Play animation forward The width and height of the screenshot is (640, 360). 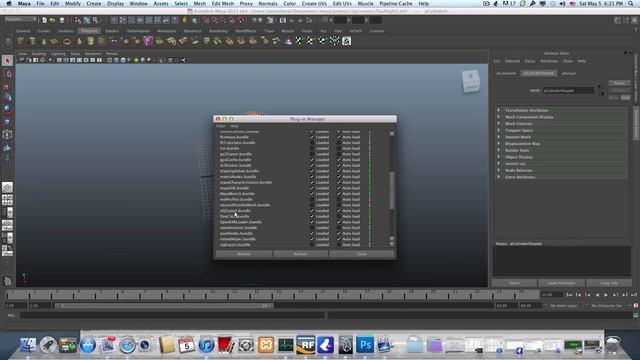[x=606, y=295]
